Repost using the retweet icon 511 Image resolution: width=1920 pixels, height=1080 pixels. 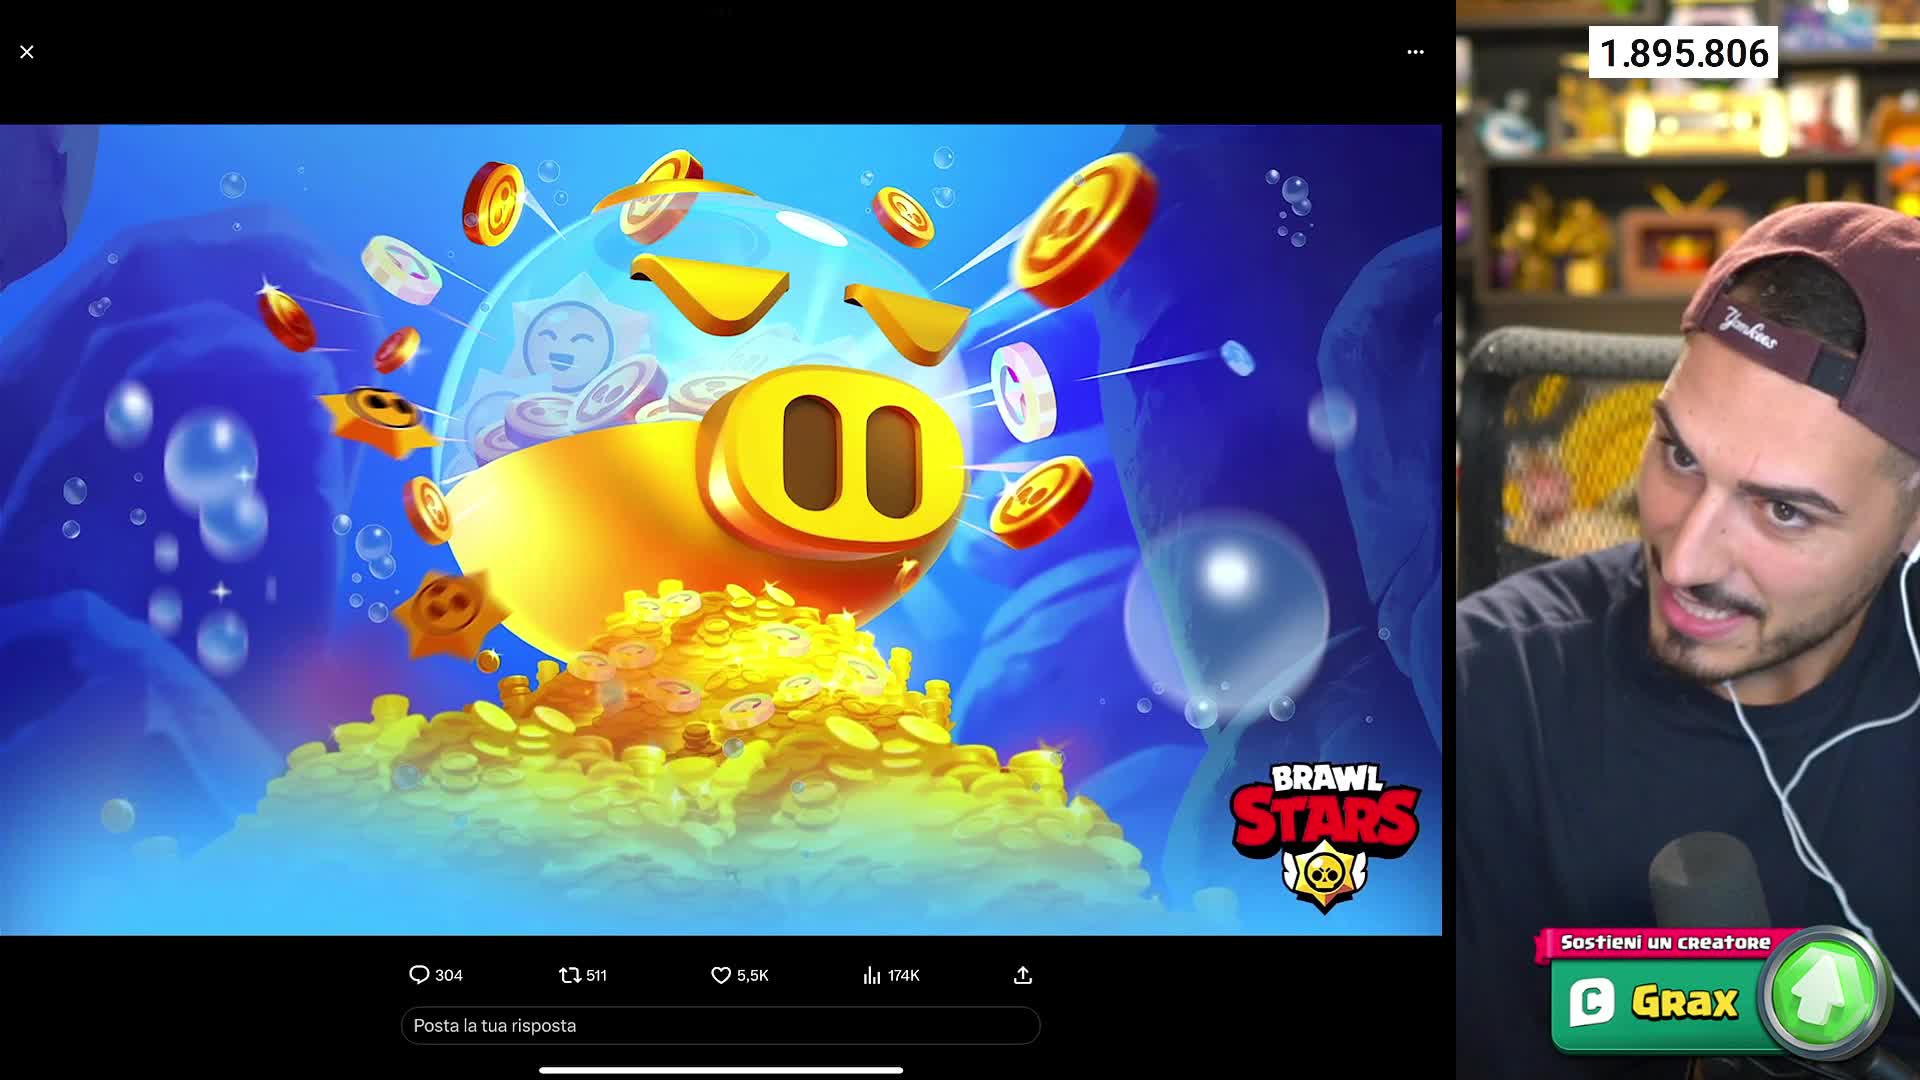(583, 975)
